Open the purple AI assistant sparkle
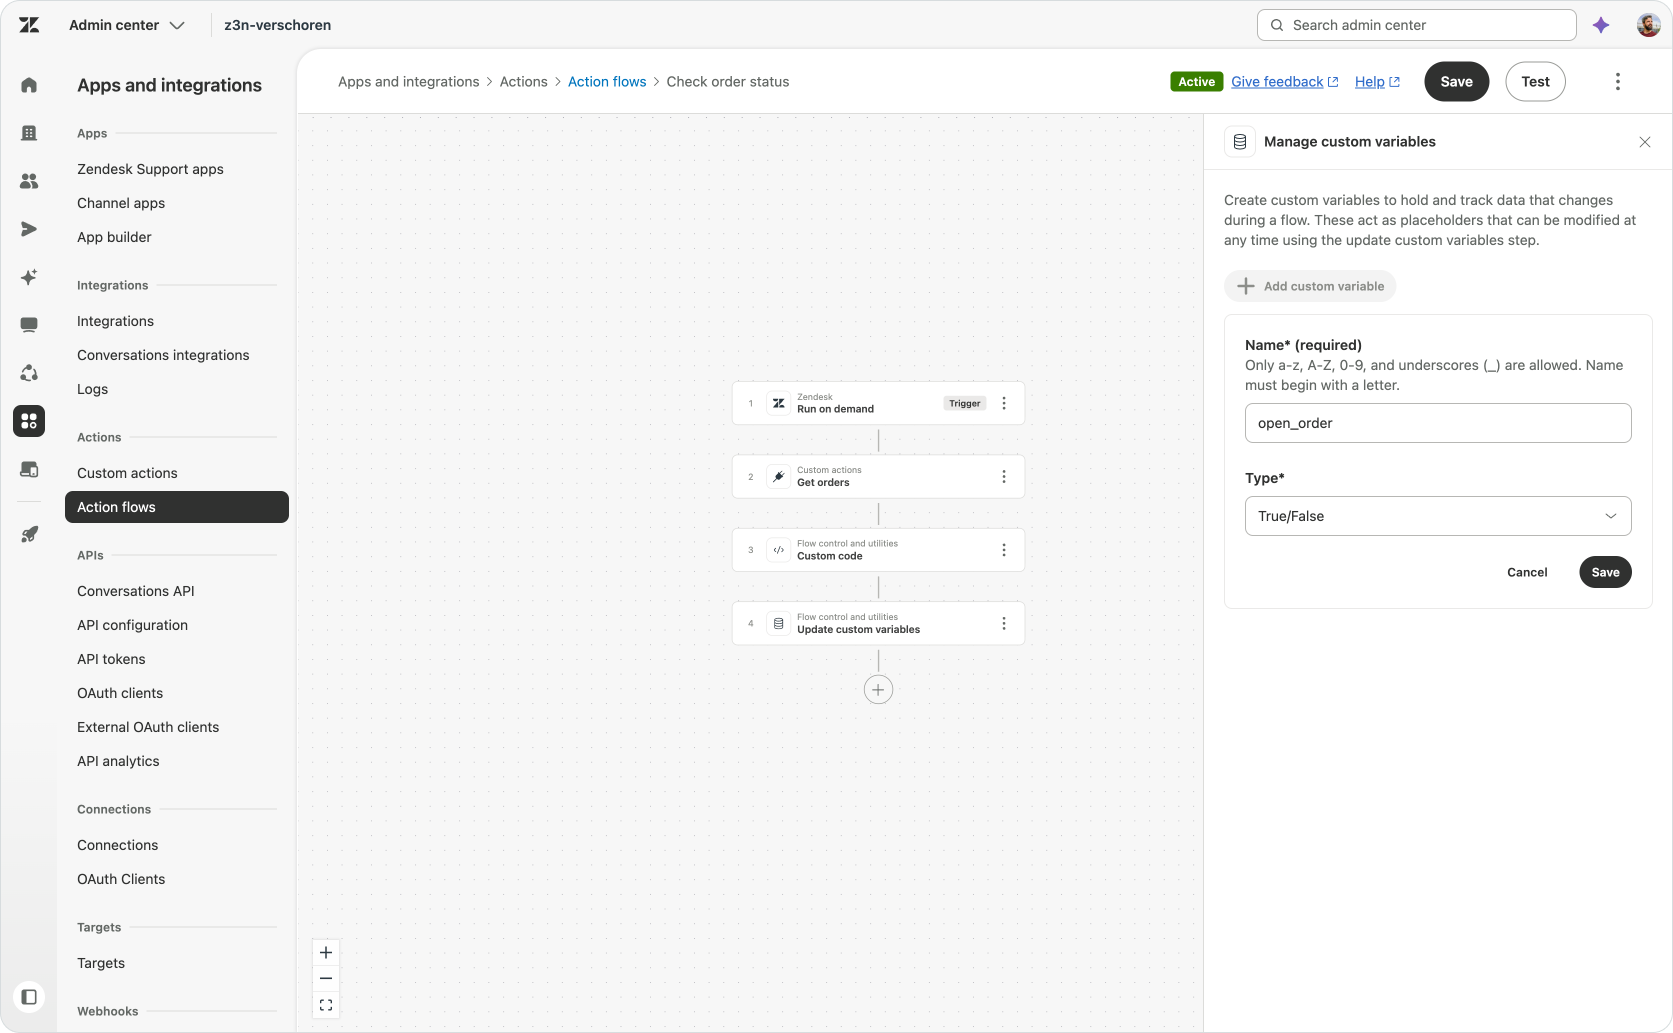This screenshot has height=1033, width=1673. click(1601, 25)
